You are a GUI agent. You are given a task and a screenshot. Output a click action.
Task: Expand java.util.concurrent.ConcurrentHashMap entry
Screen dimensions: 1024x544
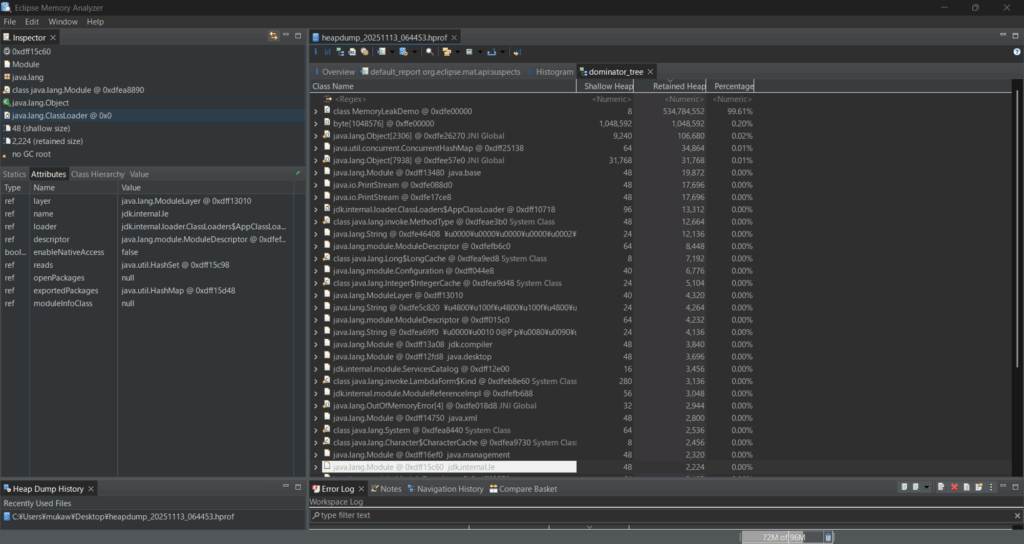(315, 148)
